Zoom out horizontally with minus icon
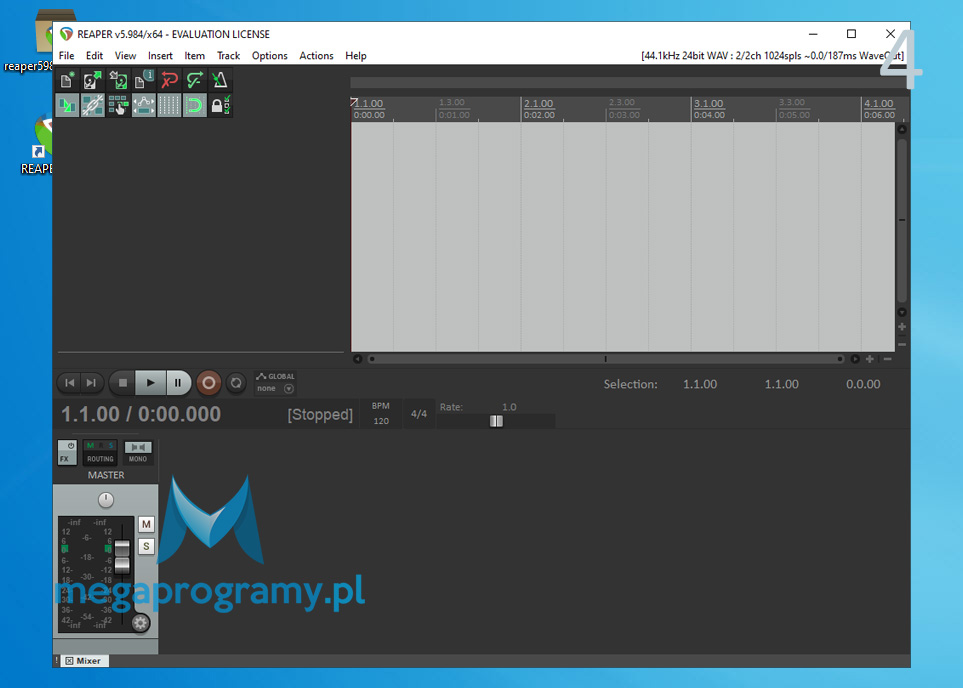This screenshot has height=688, width=963. click(x=887, y=359)
